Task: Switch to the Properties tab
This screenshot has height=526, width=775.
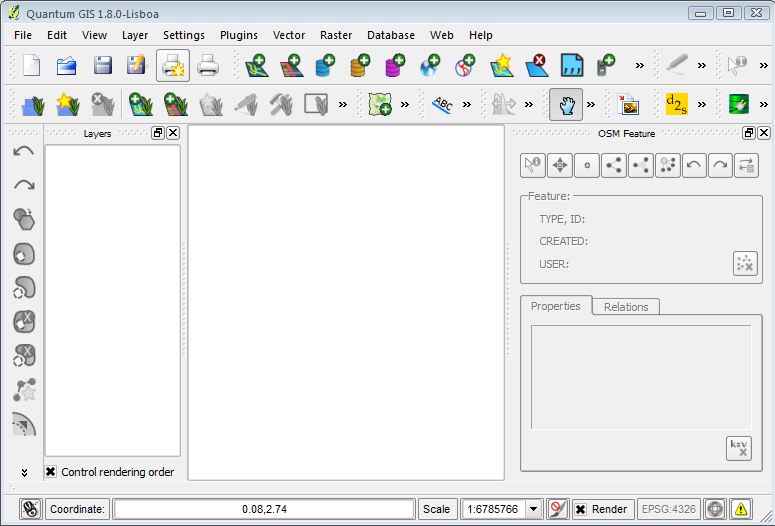Action: click(x=556, y=306)
